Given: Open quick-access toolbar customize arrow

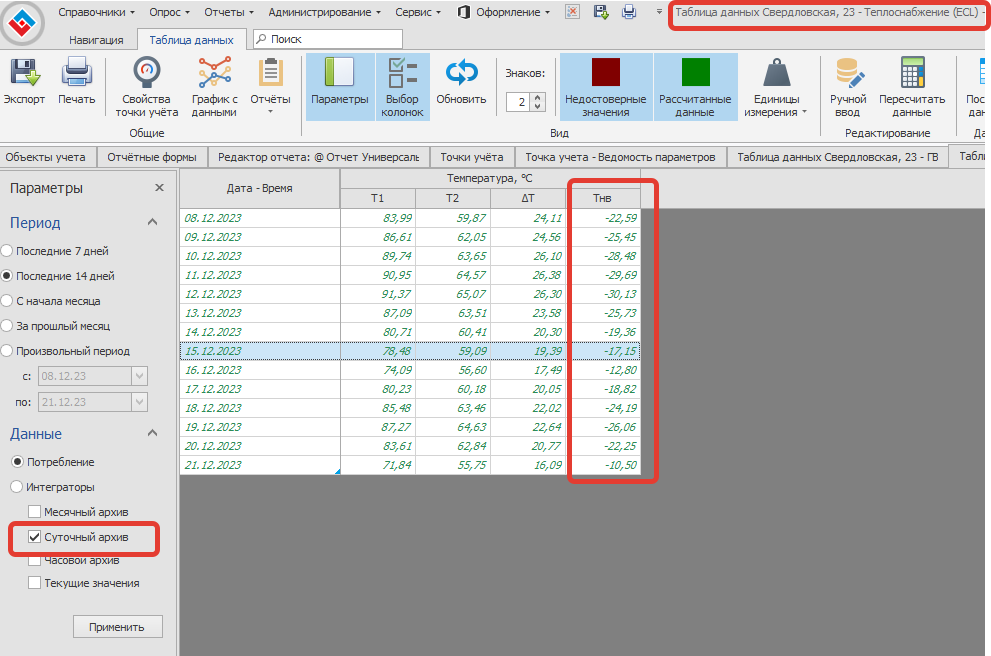Looking at the screenshot, I should [659, 11].
